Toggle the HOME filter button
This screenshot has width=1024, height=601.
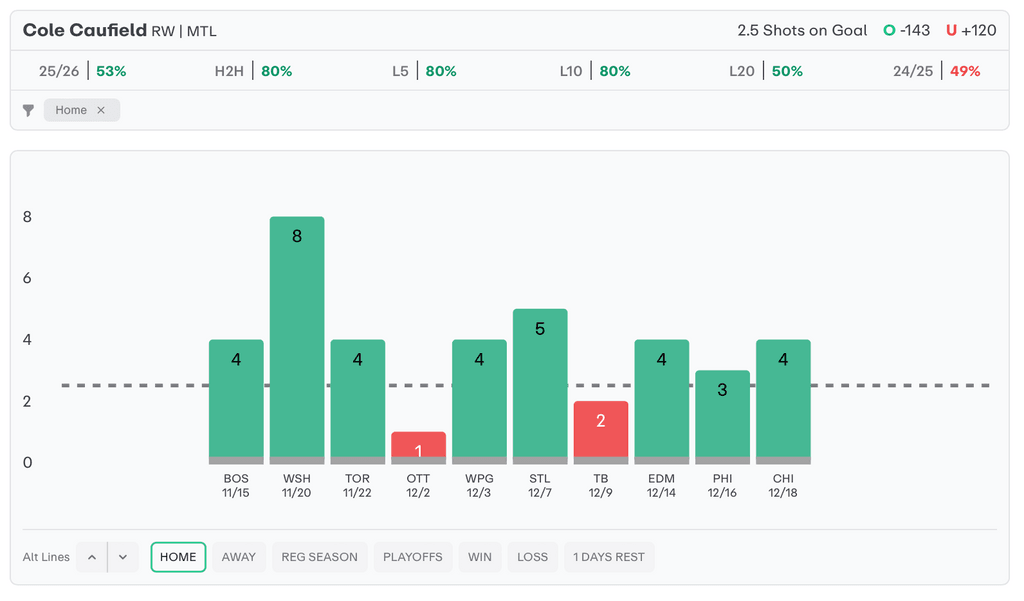tap(178, 557)
